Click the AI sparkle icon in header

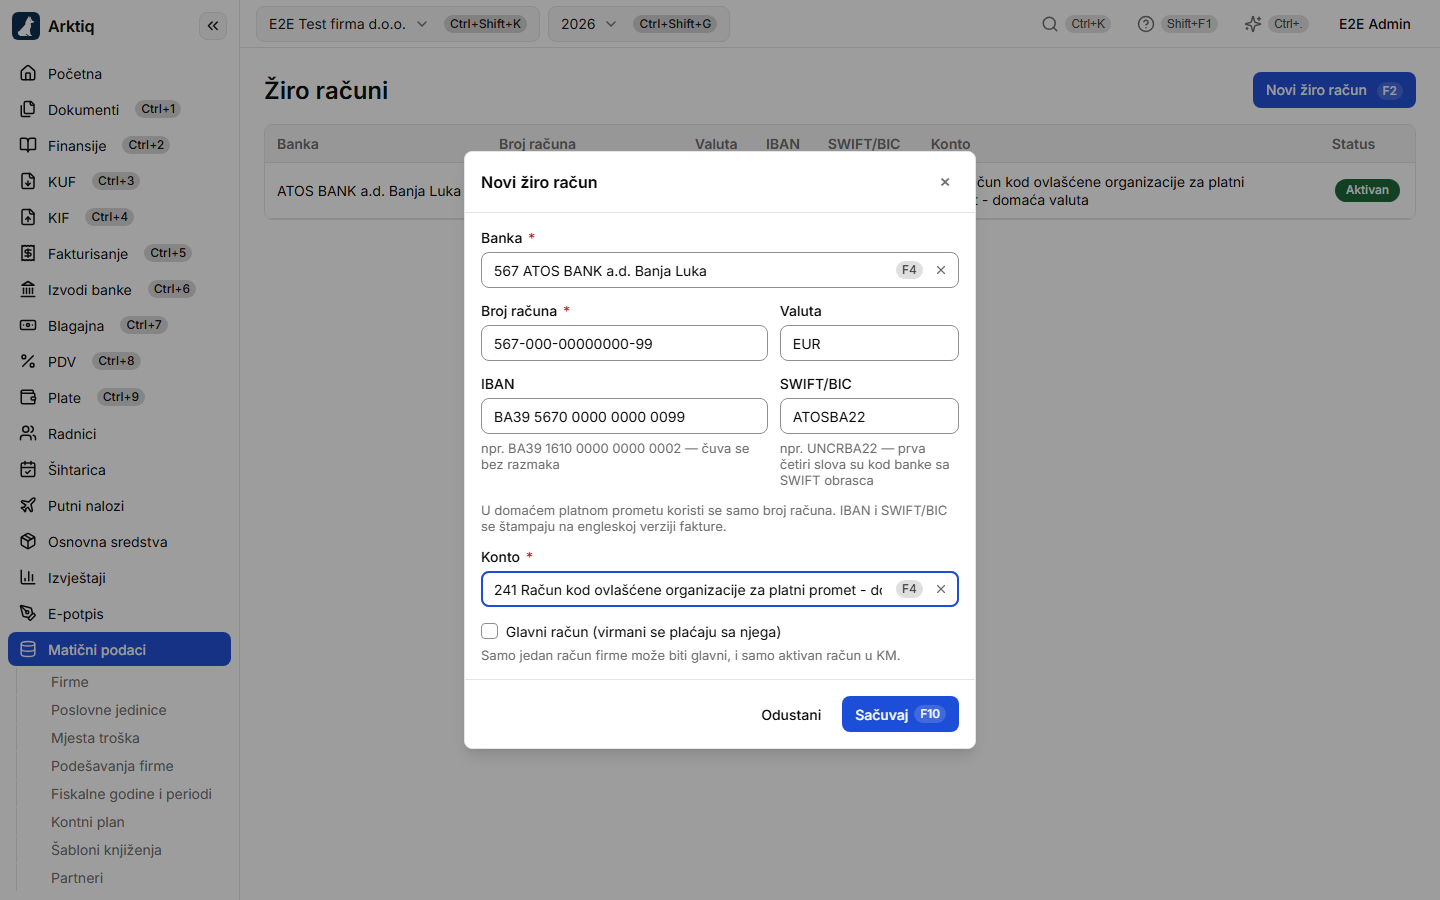pyautogui.click(x=1253, y=24)
